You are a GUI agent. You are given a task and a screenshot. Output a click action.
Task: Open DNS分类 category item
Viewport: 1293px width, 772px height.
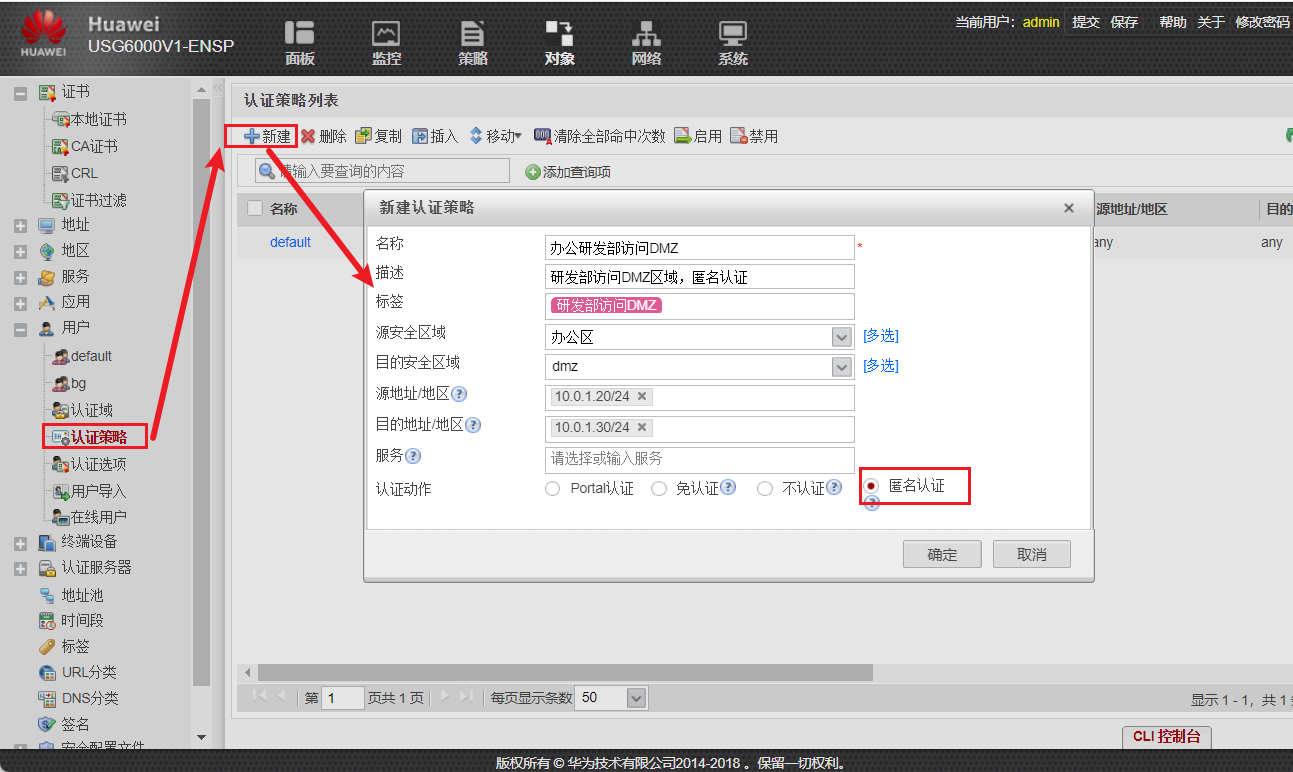[x=91, y=698]
